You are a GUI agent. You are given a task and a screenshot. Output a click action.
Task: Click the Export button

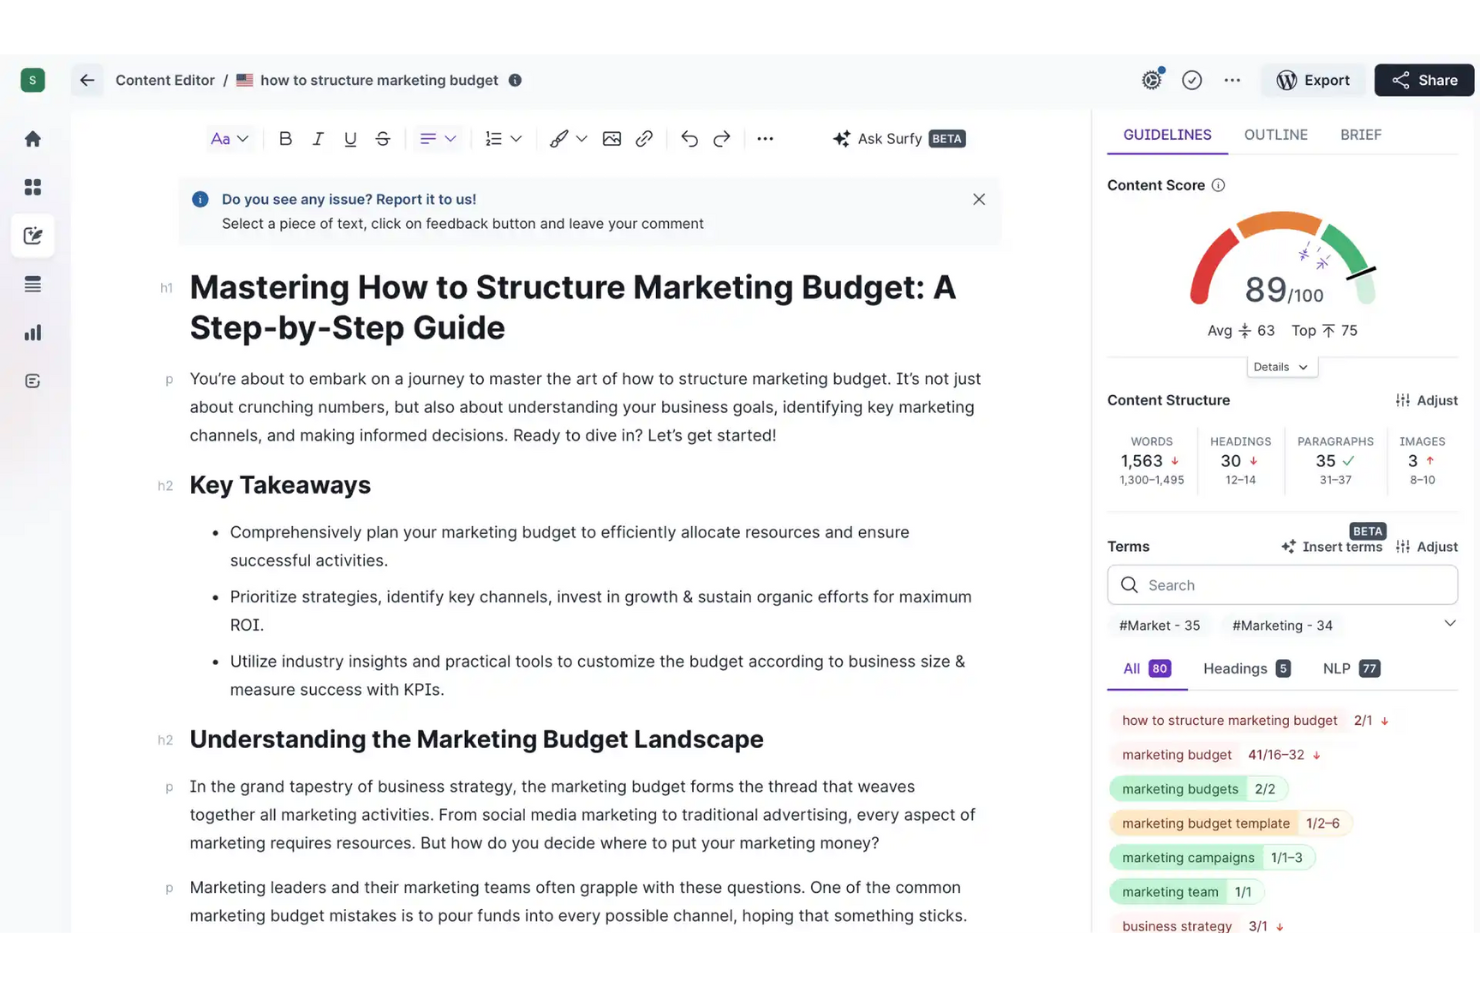[x=1313, y=80]
